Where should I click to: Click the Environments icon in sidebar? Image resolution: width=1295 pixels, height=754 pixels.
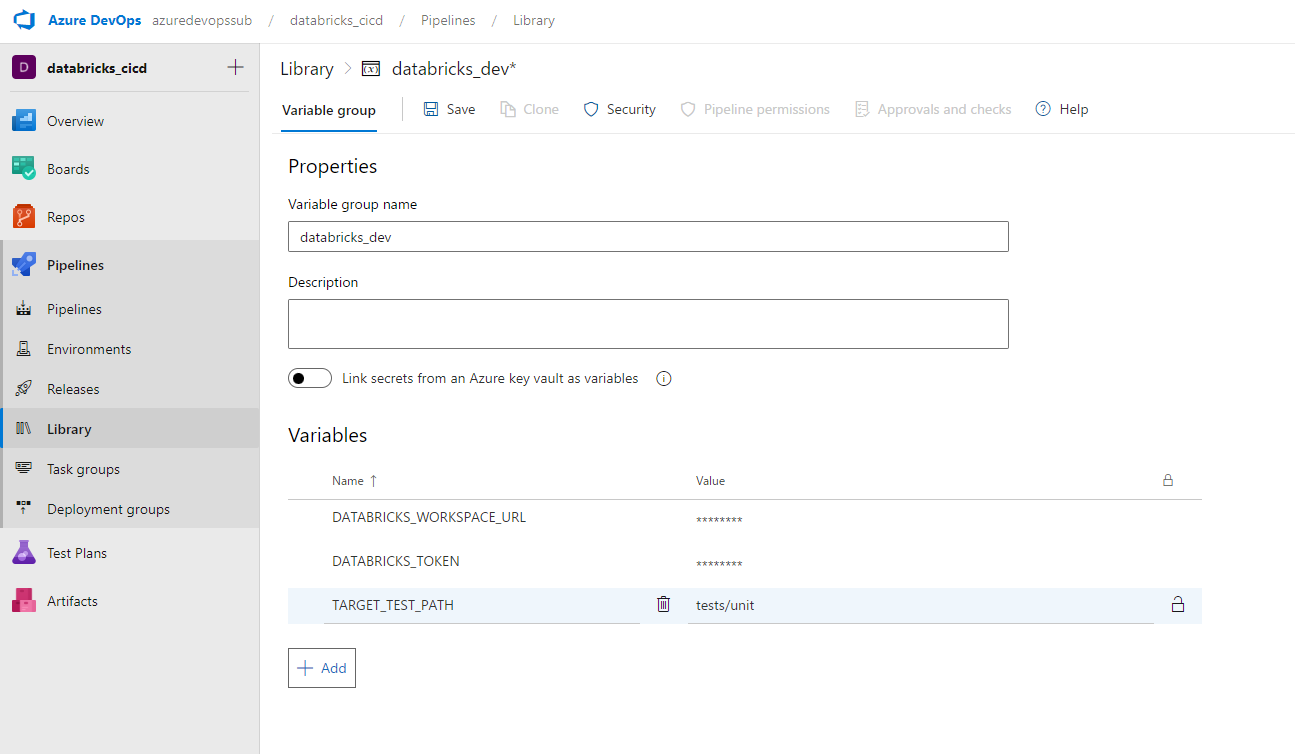[x=25, y=349]
